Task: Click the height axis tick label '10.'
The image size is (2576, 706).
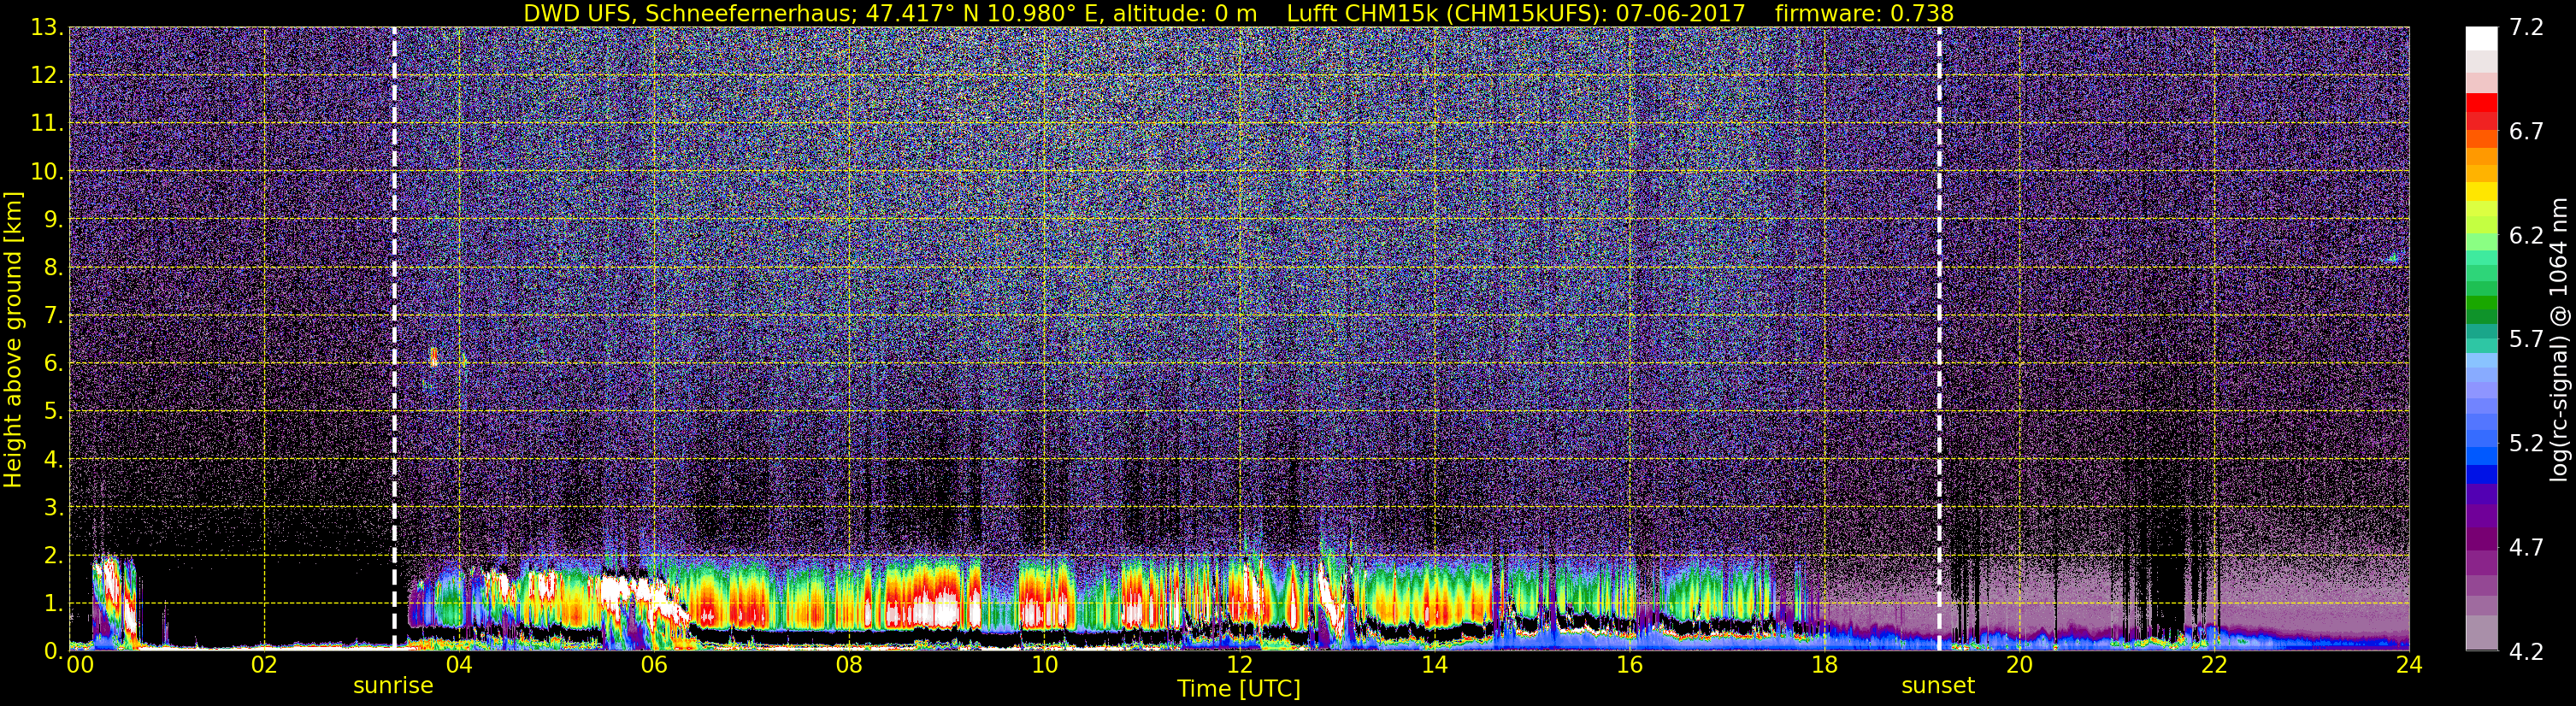Action: tap(46, 172)
